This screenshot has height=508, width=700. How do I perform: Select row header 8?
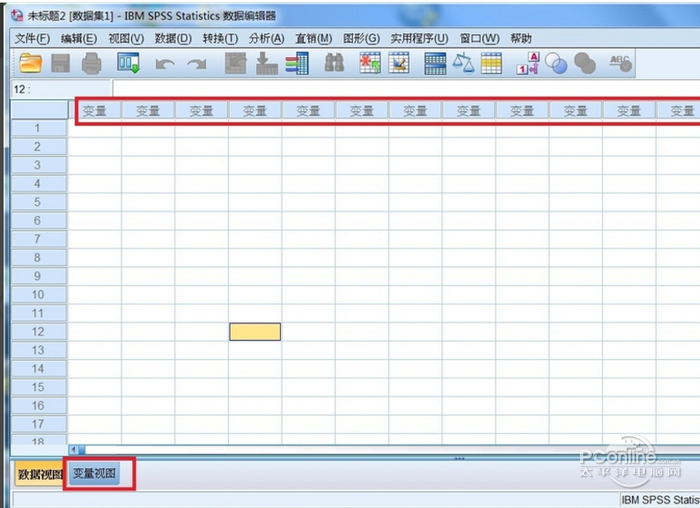39,258
